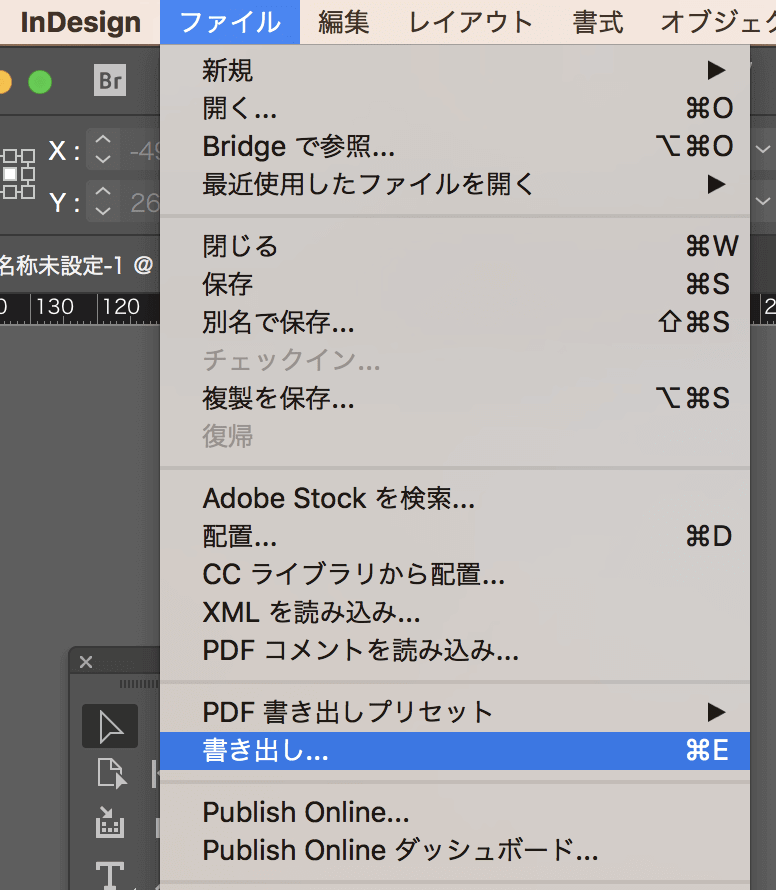The height and width of the screenshot is (890, 776).
Task: Open the レイアウト menu
Action: coord(469,22)
